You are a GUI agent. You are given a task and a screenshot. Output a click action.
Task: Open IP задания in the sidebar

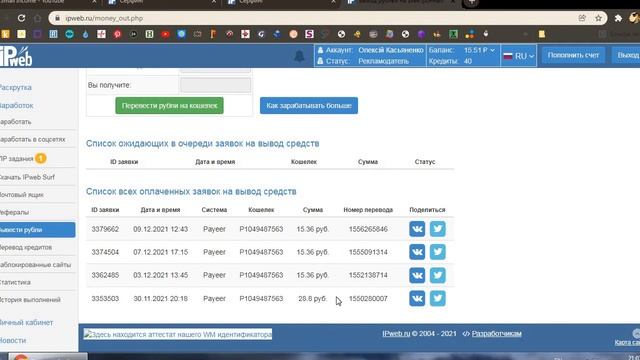(x=17, y=158)
